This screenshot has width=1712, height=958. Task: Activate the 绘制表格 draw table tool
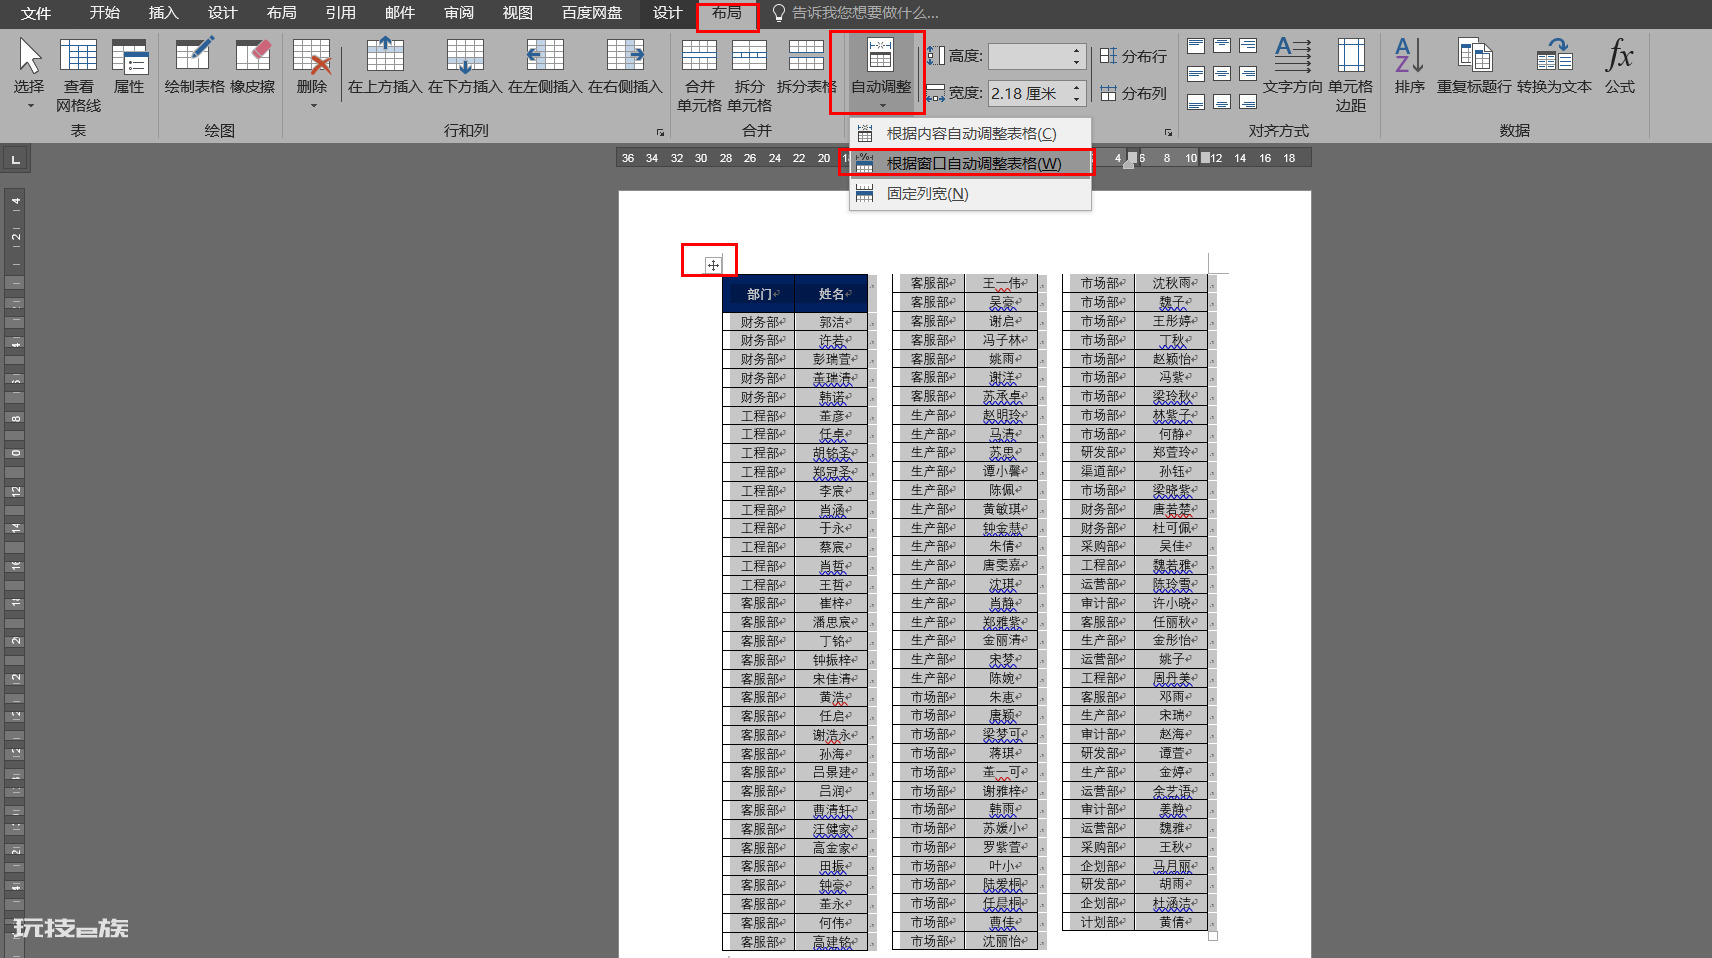click(195, 68)
